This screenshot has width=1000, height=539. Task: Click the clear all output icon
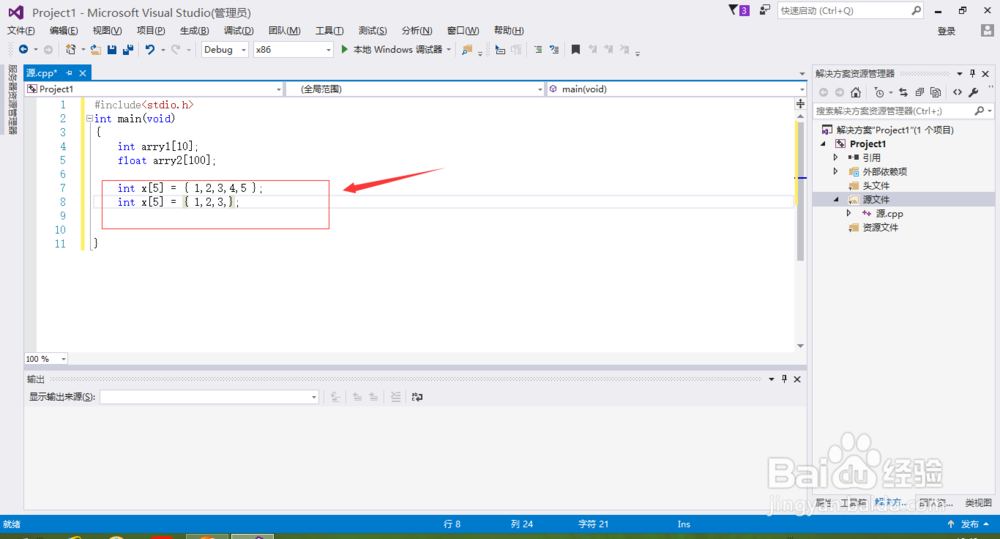pyautogui.click(x=395, y=397)
